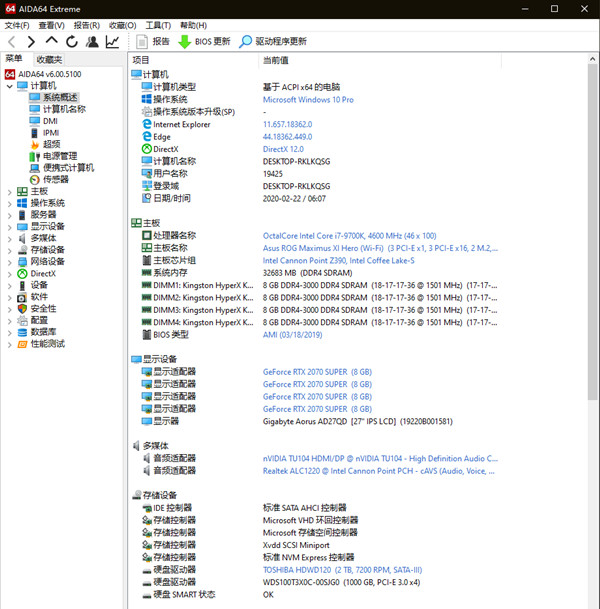Expand the 多媒体 tree node

tap(9, 238)
